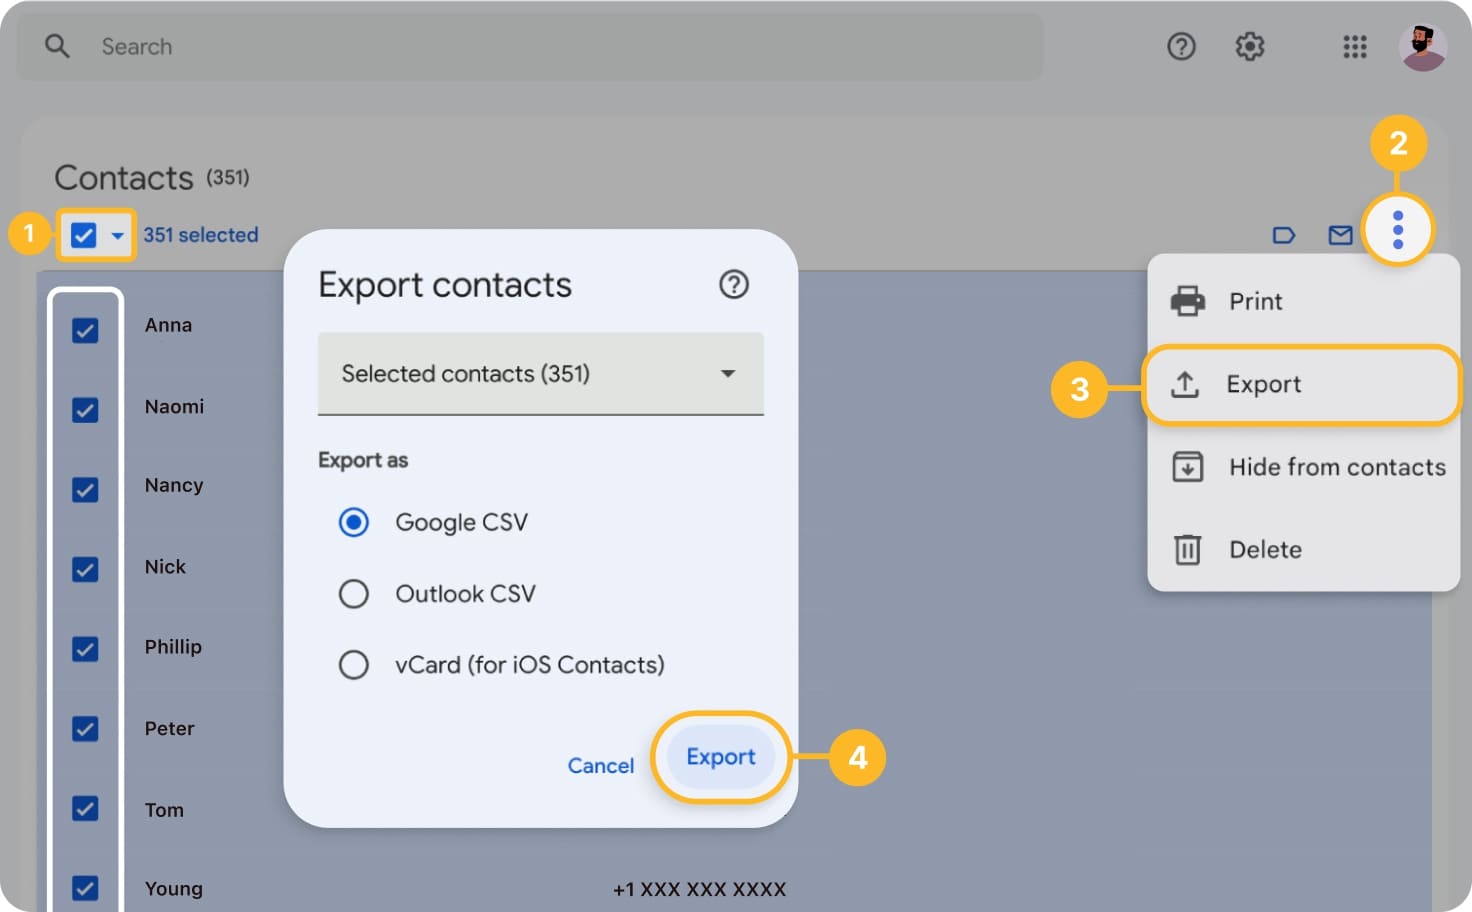Select the Outlook CSV export format
Image resolution: width=1472 pixels, height=912 pixels.
[354, 593]
